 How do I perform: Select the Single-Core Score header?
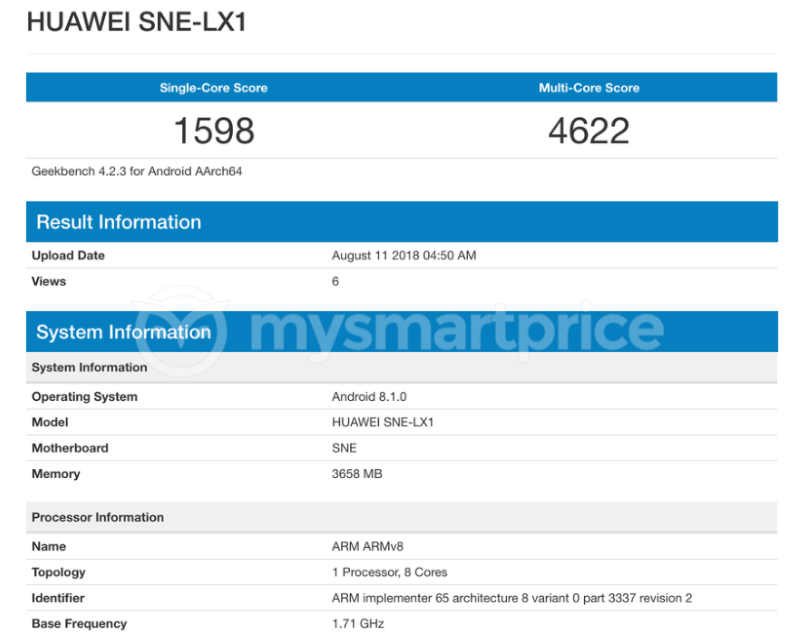tap(213, 88)
